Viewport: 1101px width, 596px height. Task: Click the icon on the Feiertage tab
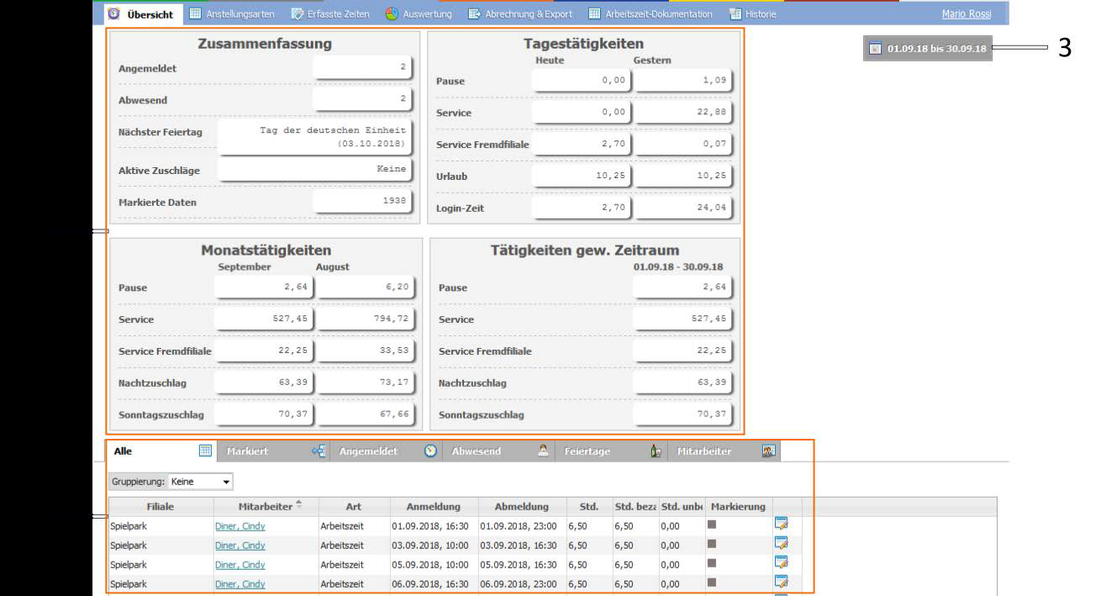(655, 451)
